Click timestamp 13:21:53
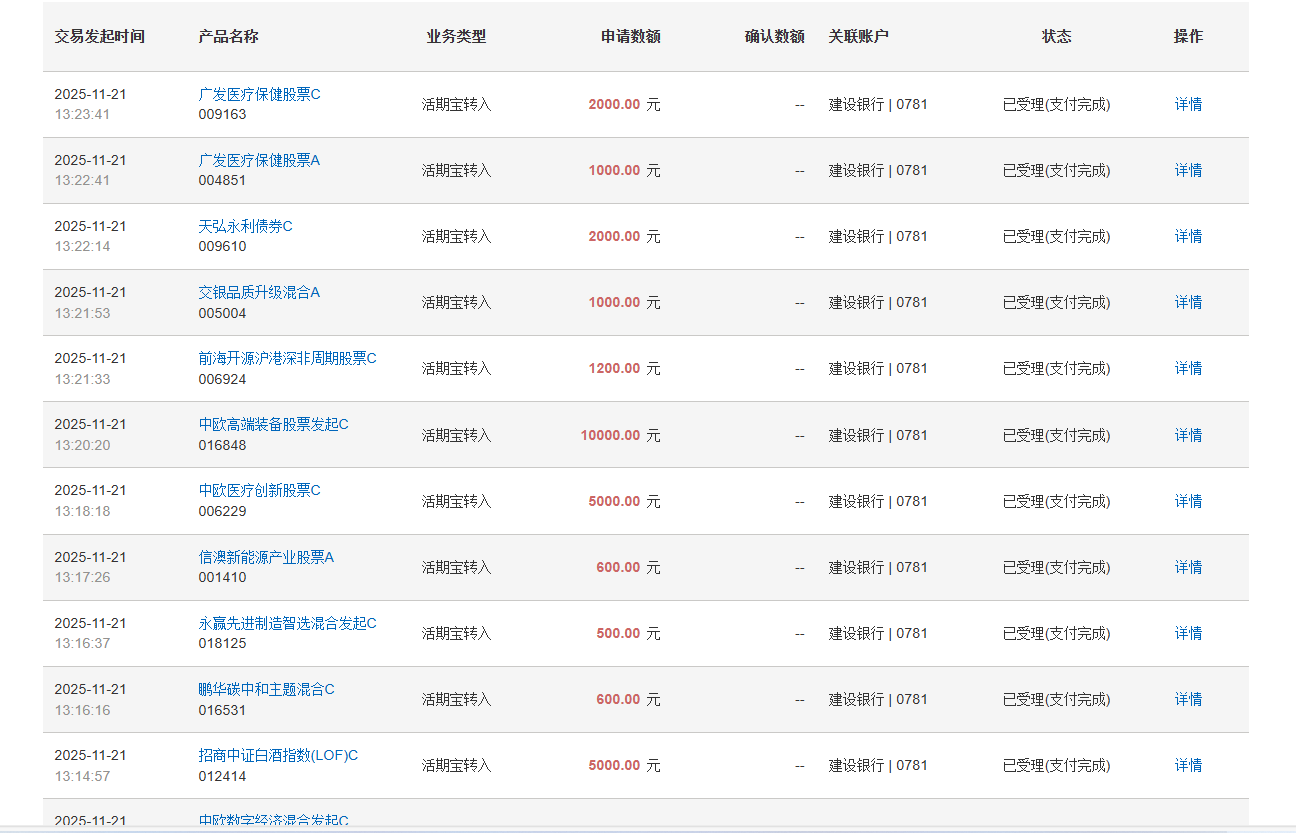This screenshot has height=833, width=1296. 82,313
